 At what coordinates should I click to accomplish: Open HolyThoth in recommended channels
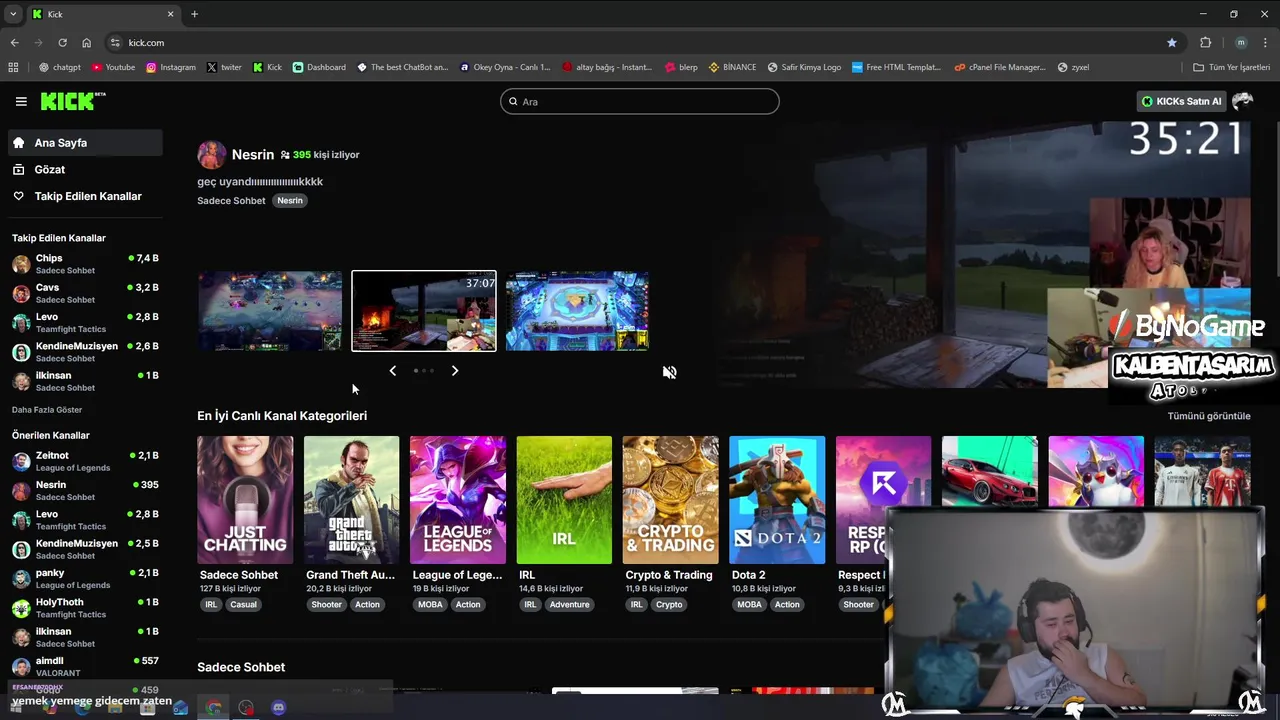tap(85, 608)
